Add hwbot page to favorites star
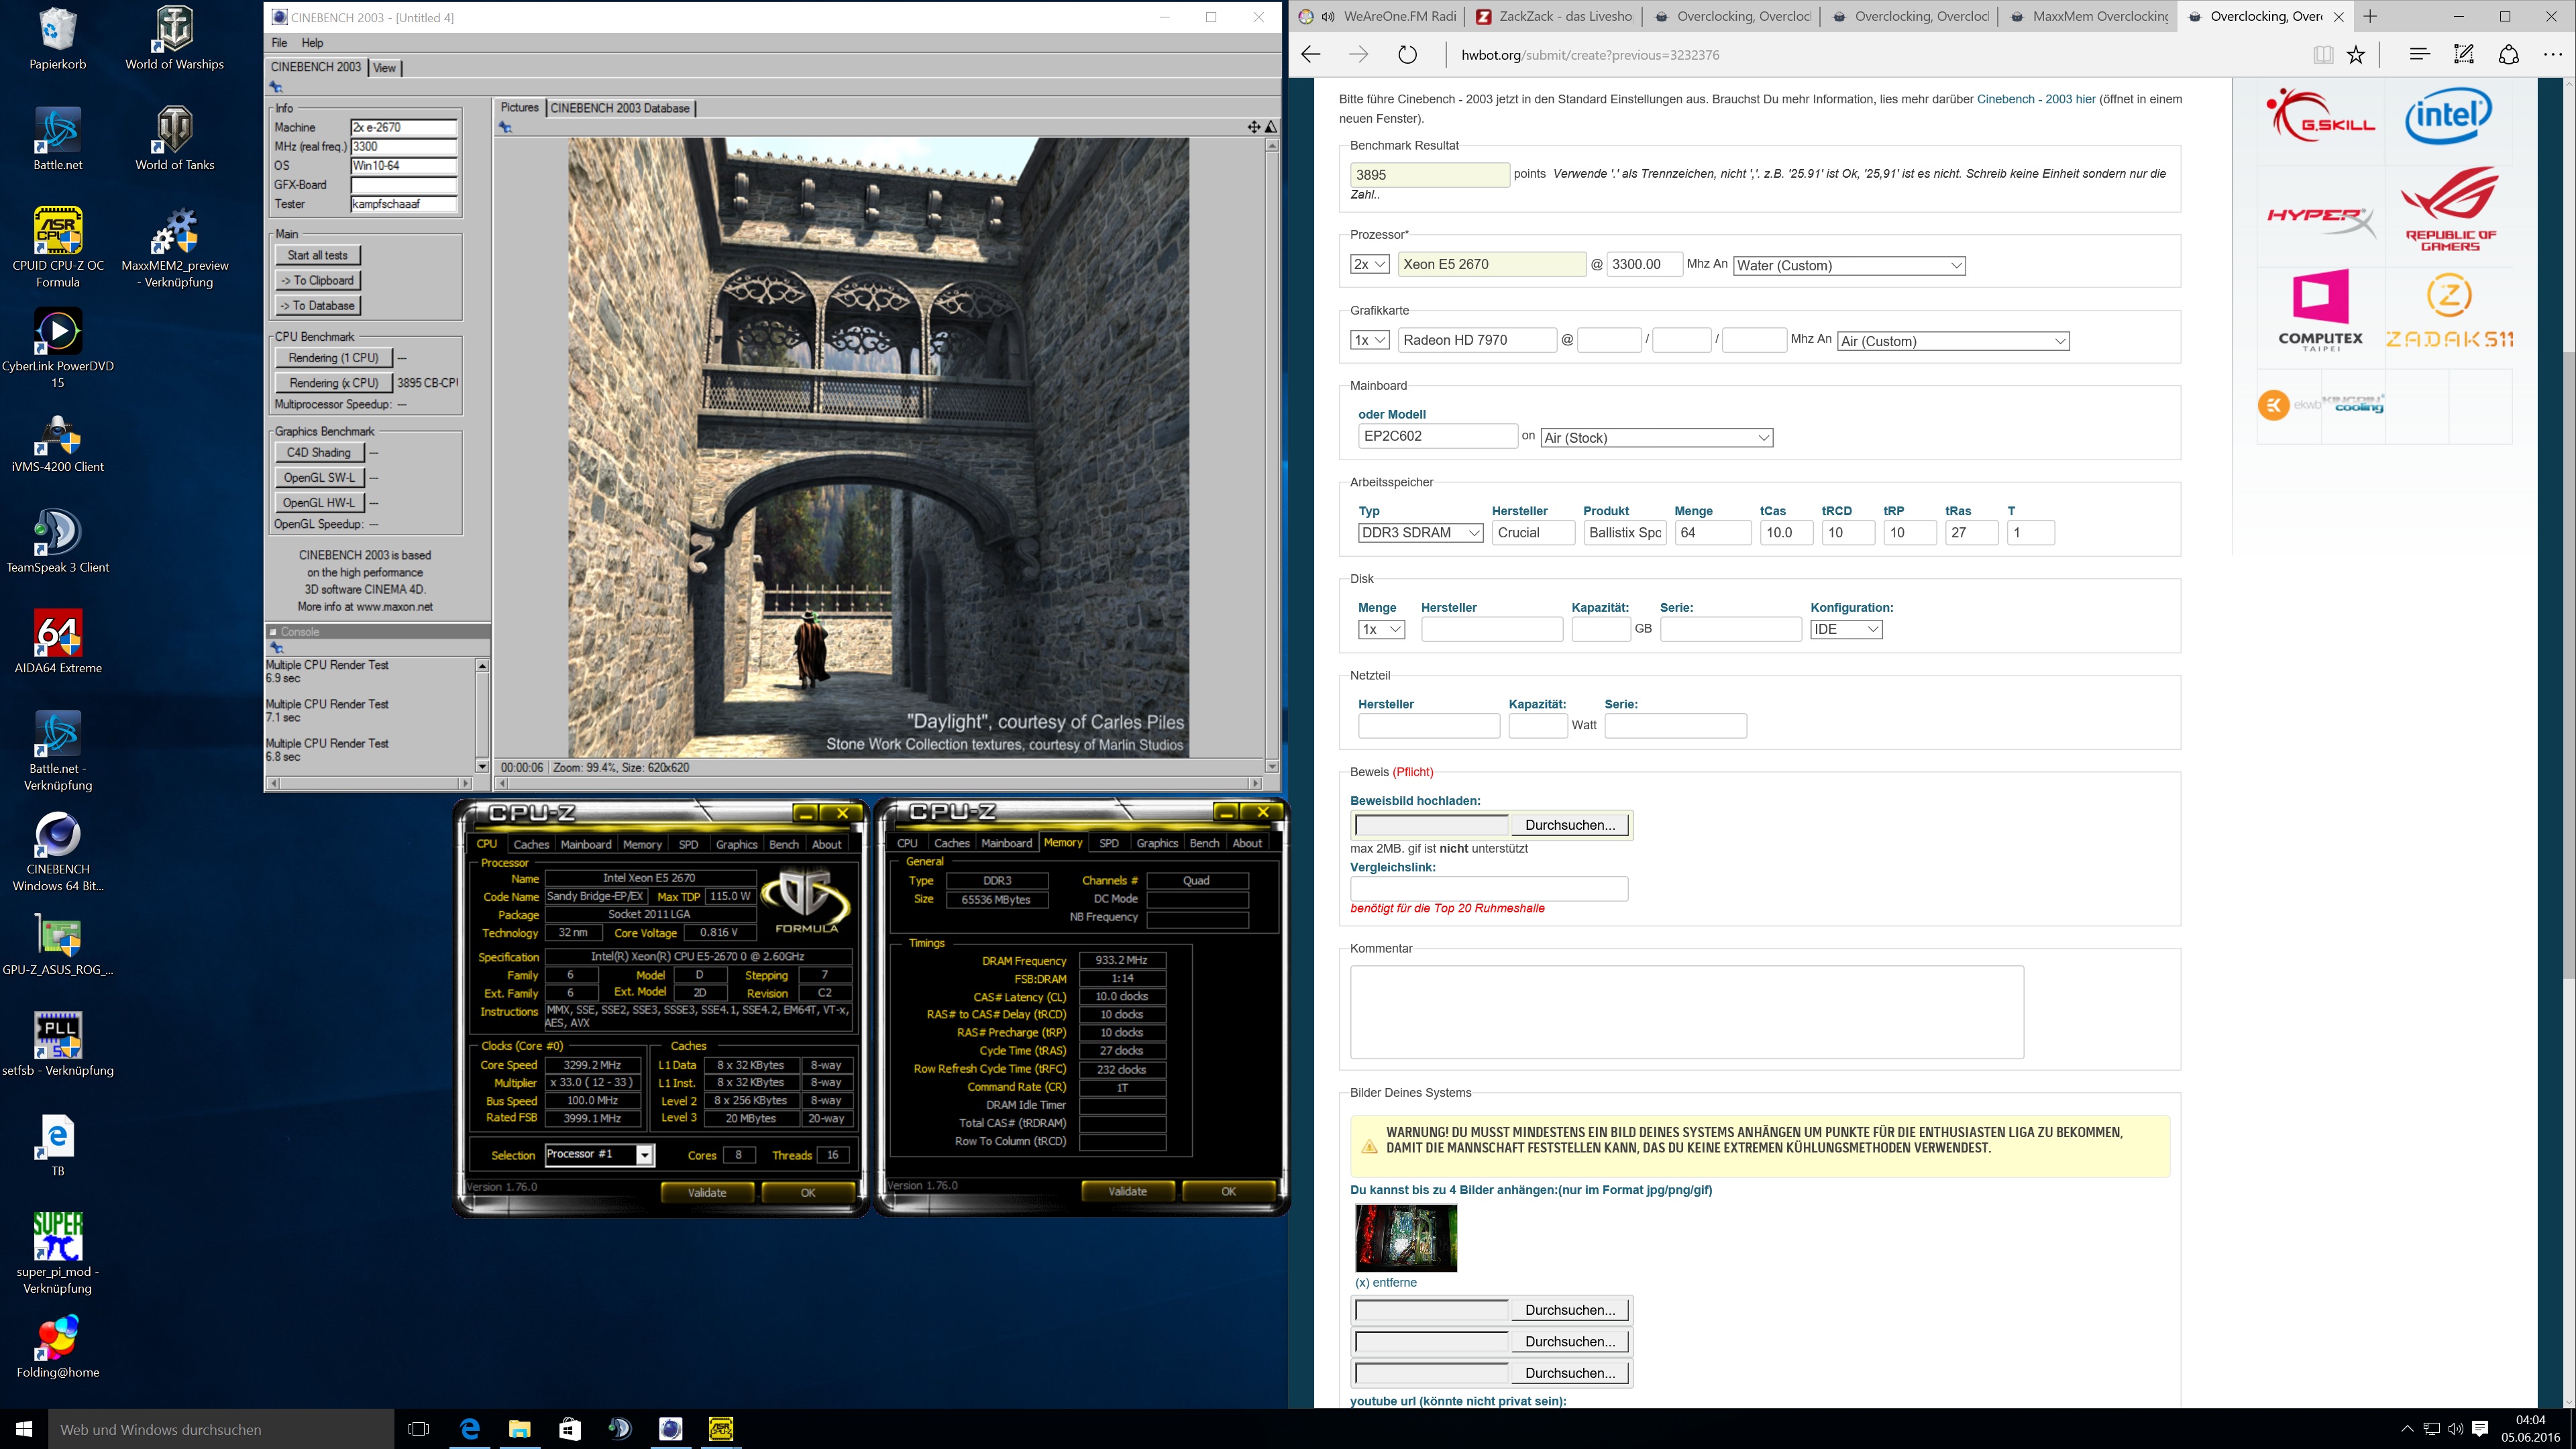This screenshot has height=1449, width=2576. pos(2356,55)
